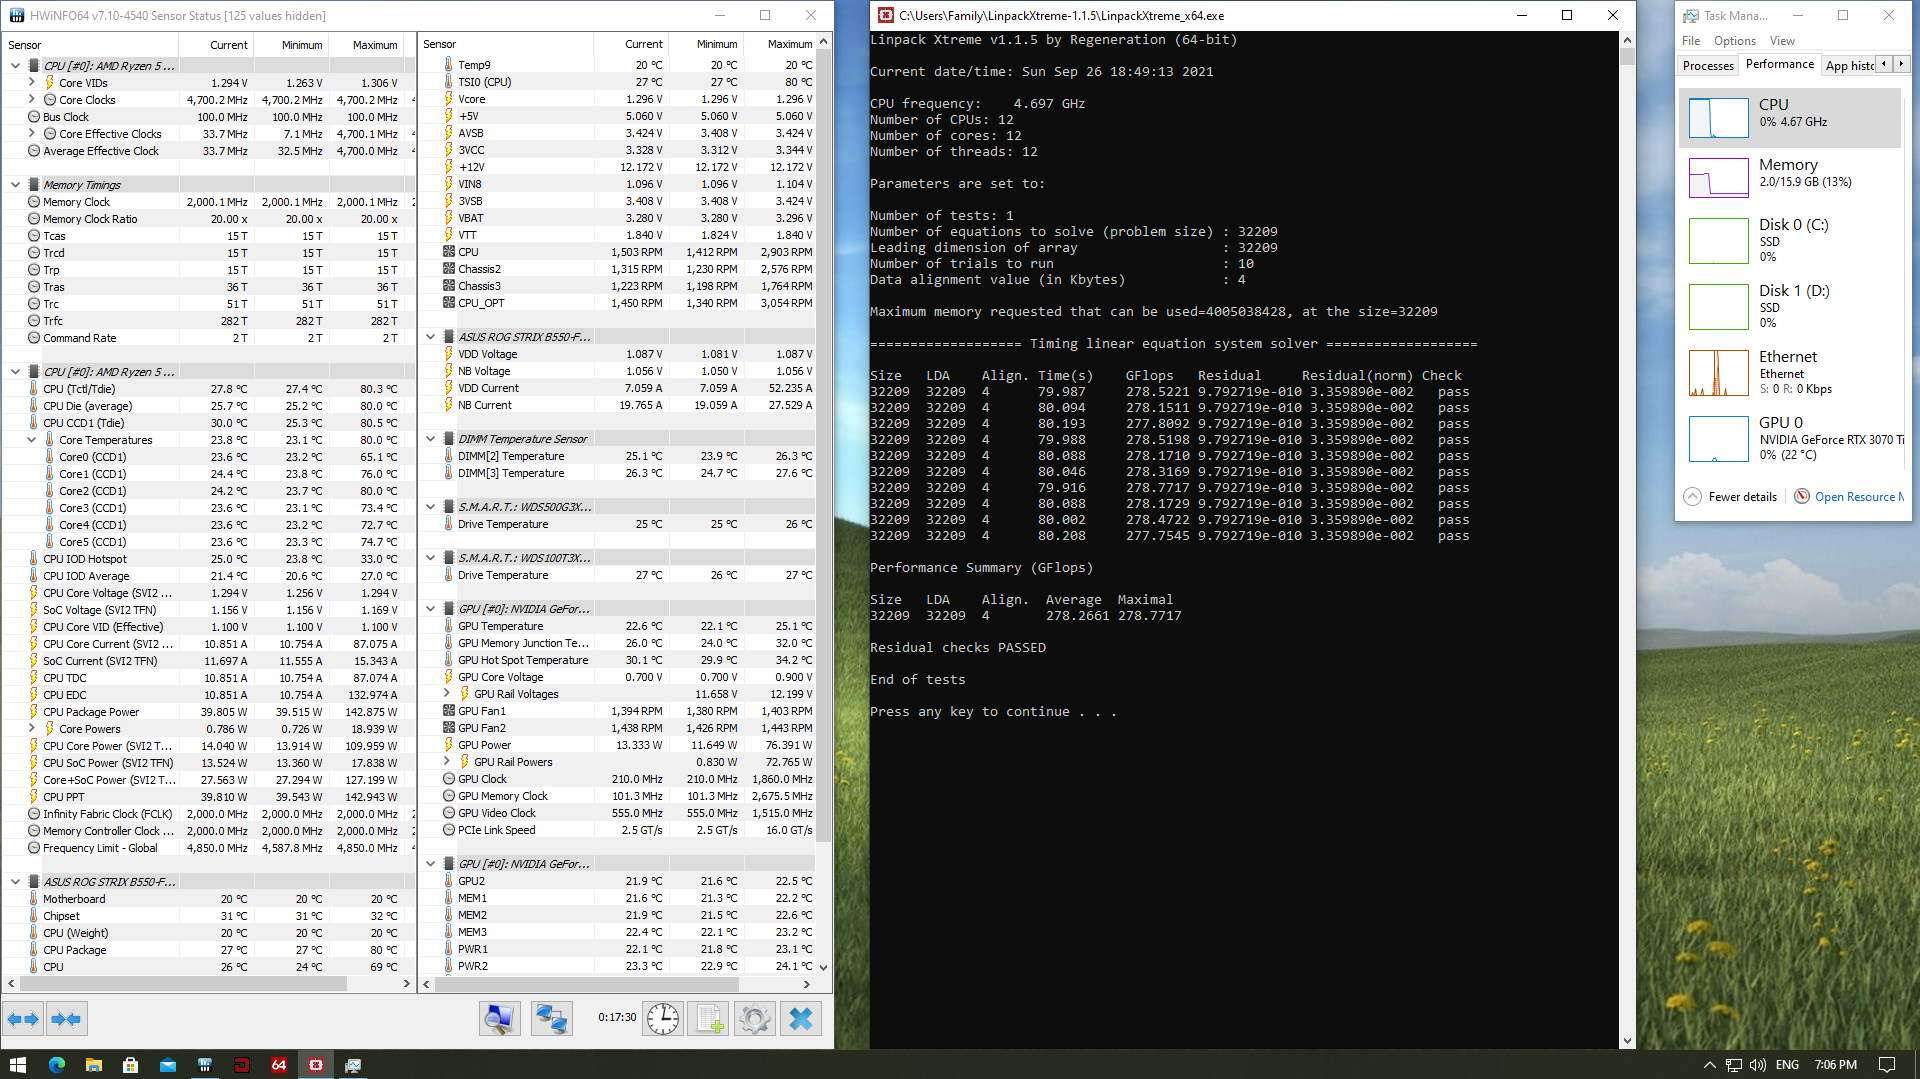
Task: Select Disk 0 (C:) entry
Action: pos(1790,240)
